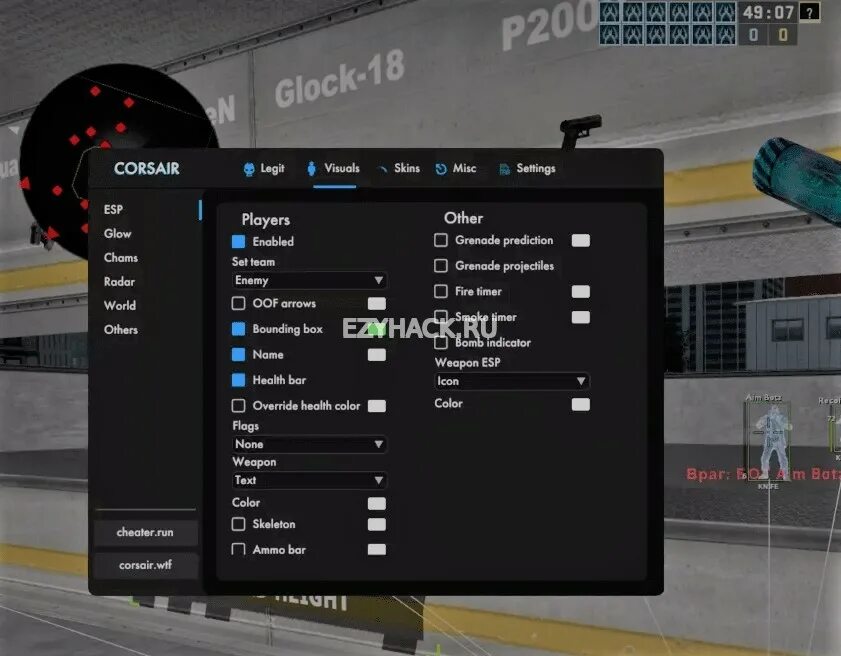Screen dimensions: 841x656
Task: Open the Skins tab
Action: 399,168
